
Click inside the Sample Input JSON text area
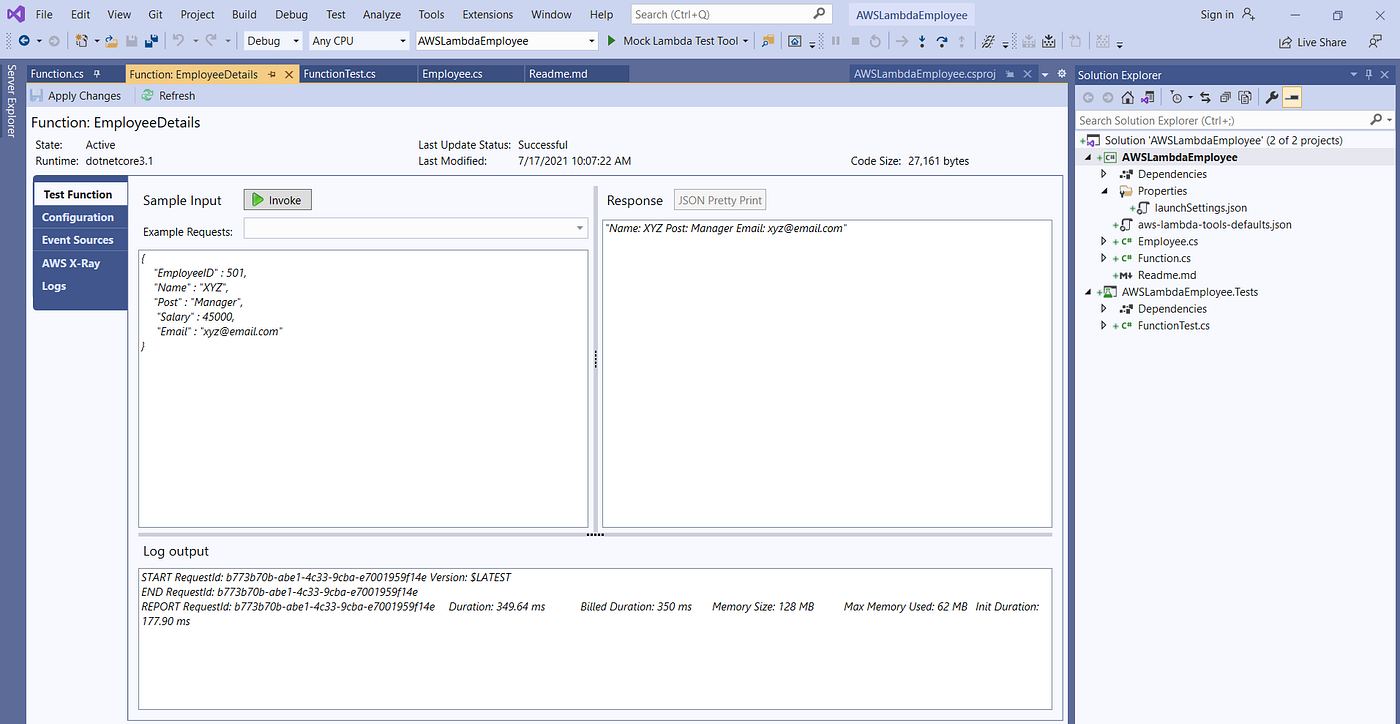click(x=363, y=388)
